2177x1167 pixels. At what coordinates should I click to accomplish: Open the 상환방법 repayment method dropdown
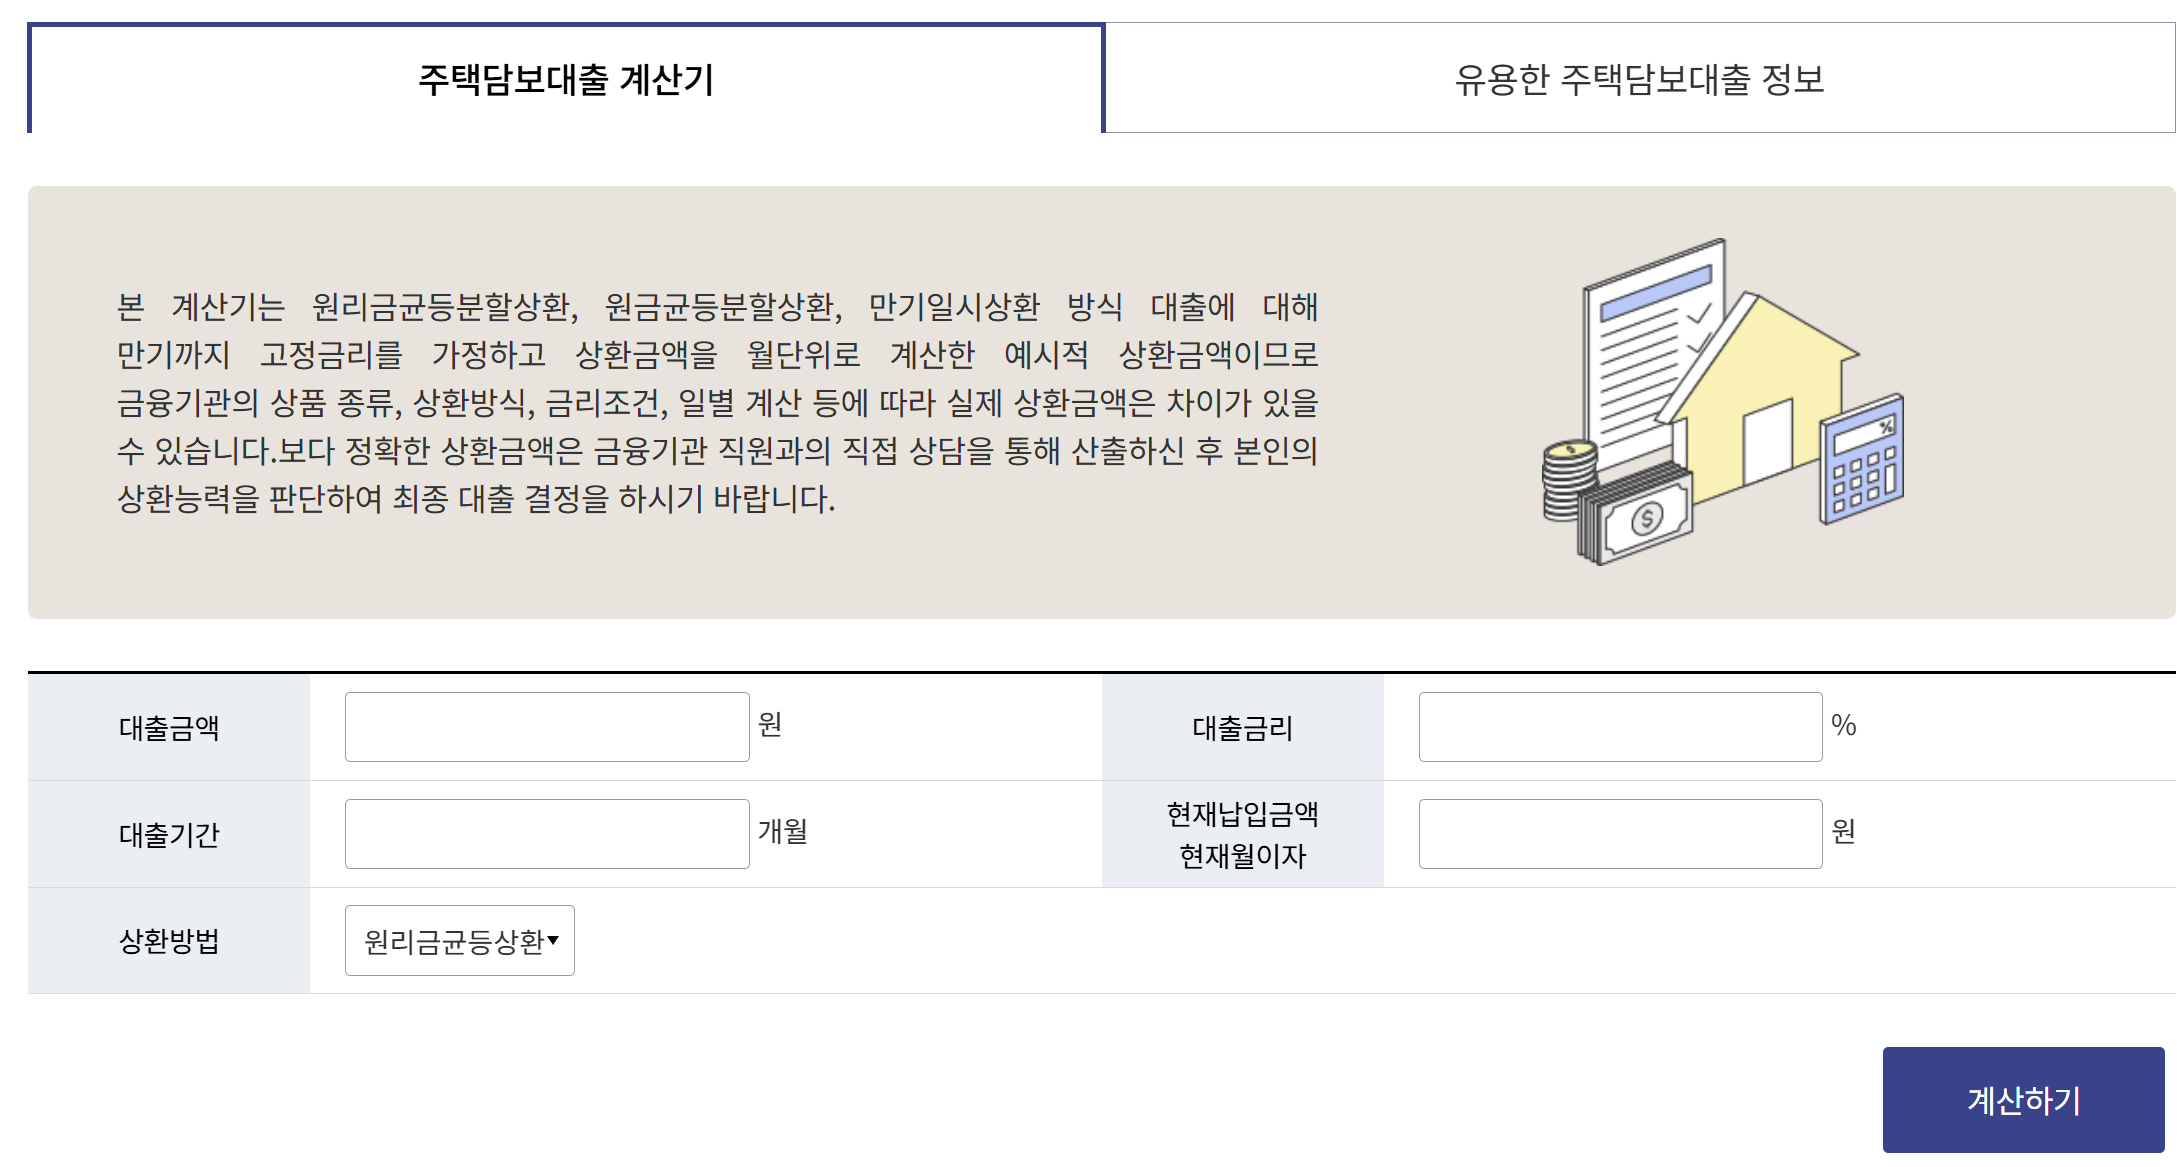pyautogui.click(x=459, y=938)
